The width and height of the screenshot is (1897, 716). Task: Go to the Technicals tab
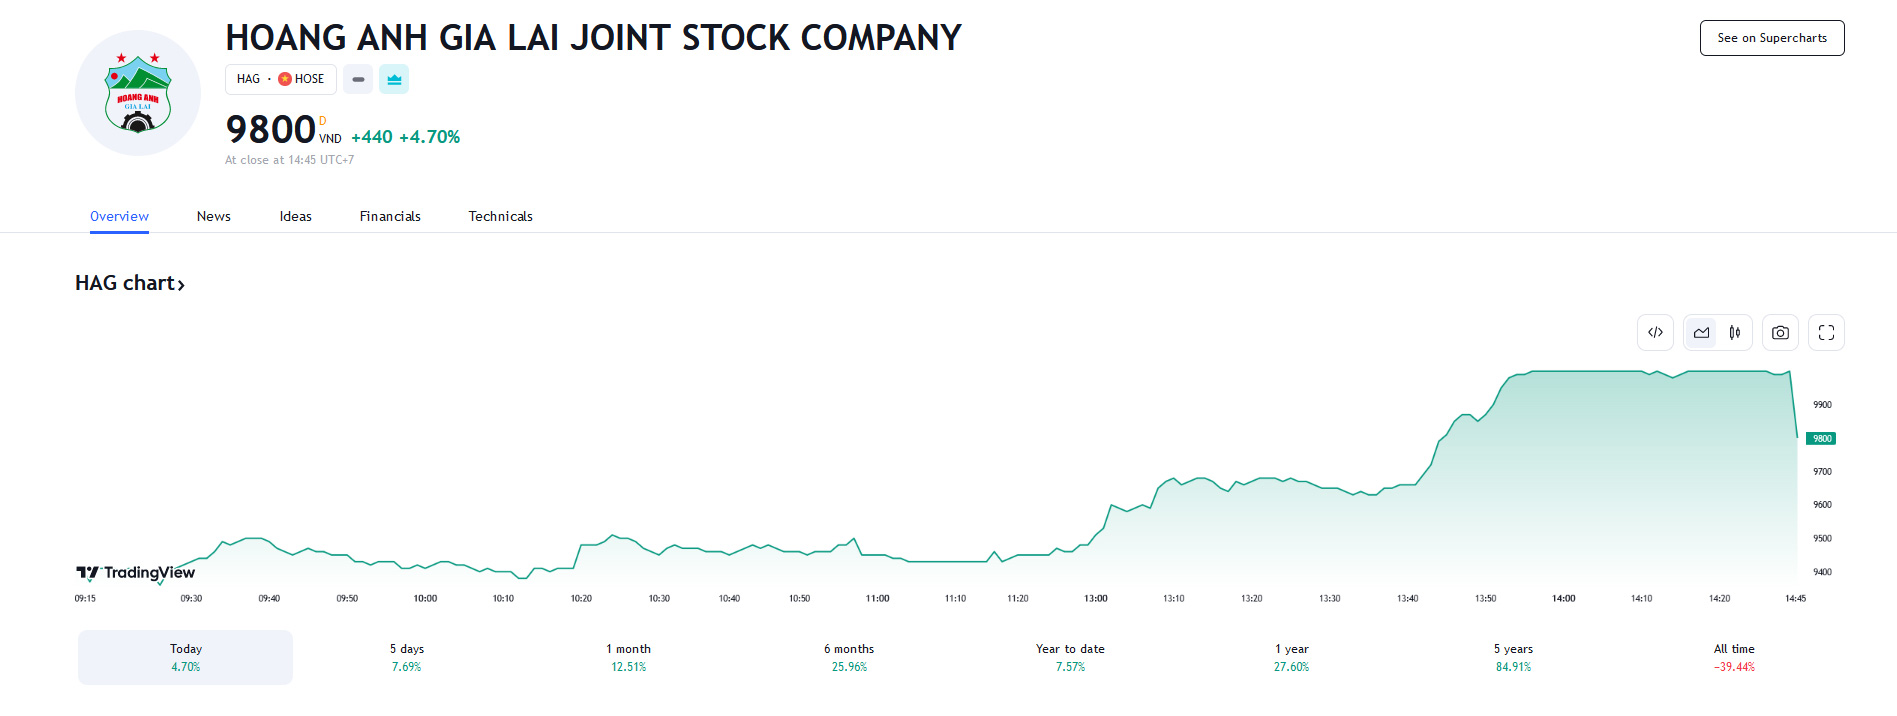point(500,216)
